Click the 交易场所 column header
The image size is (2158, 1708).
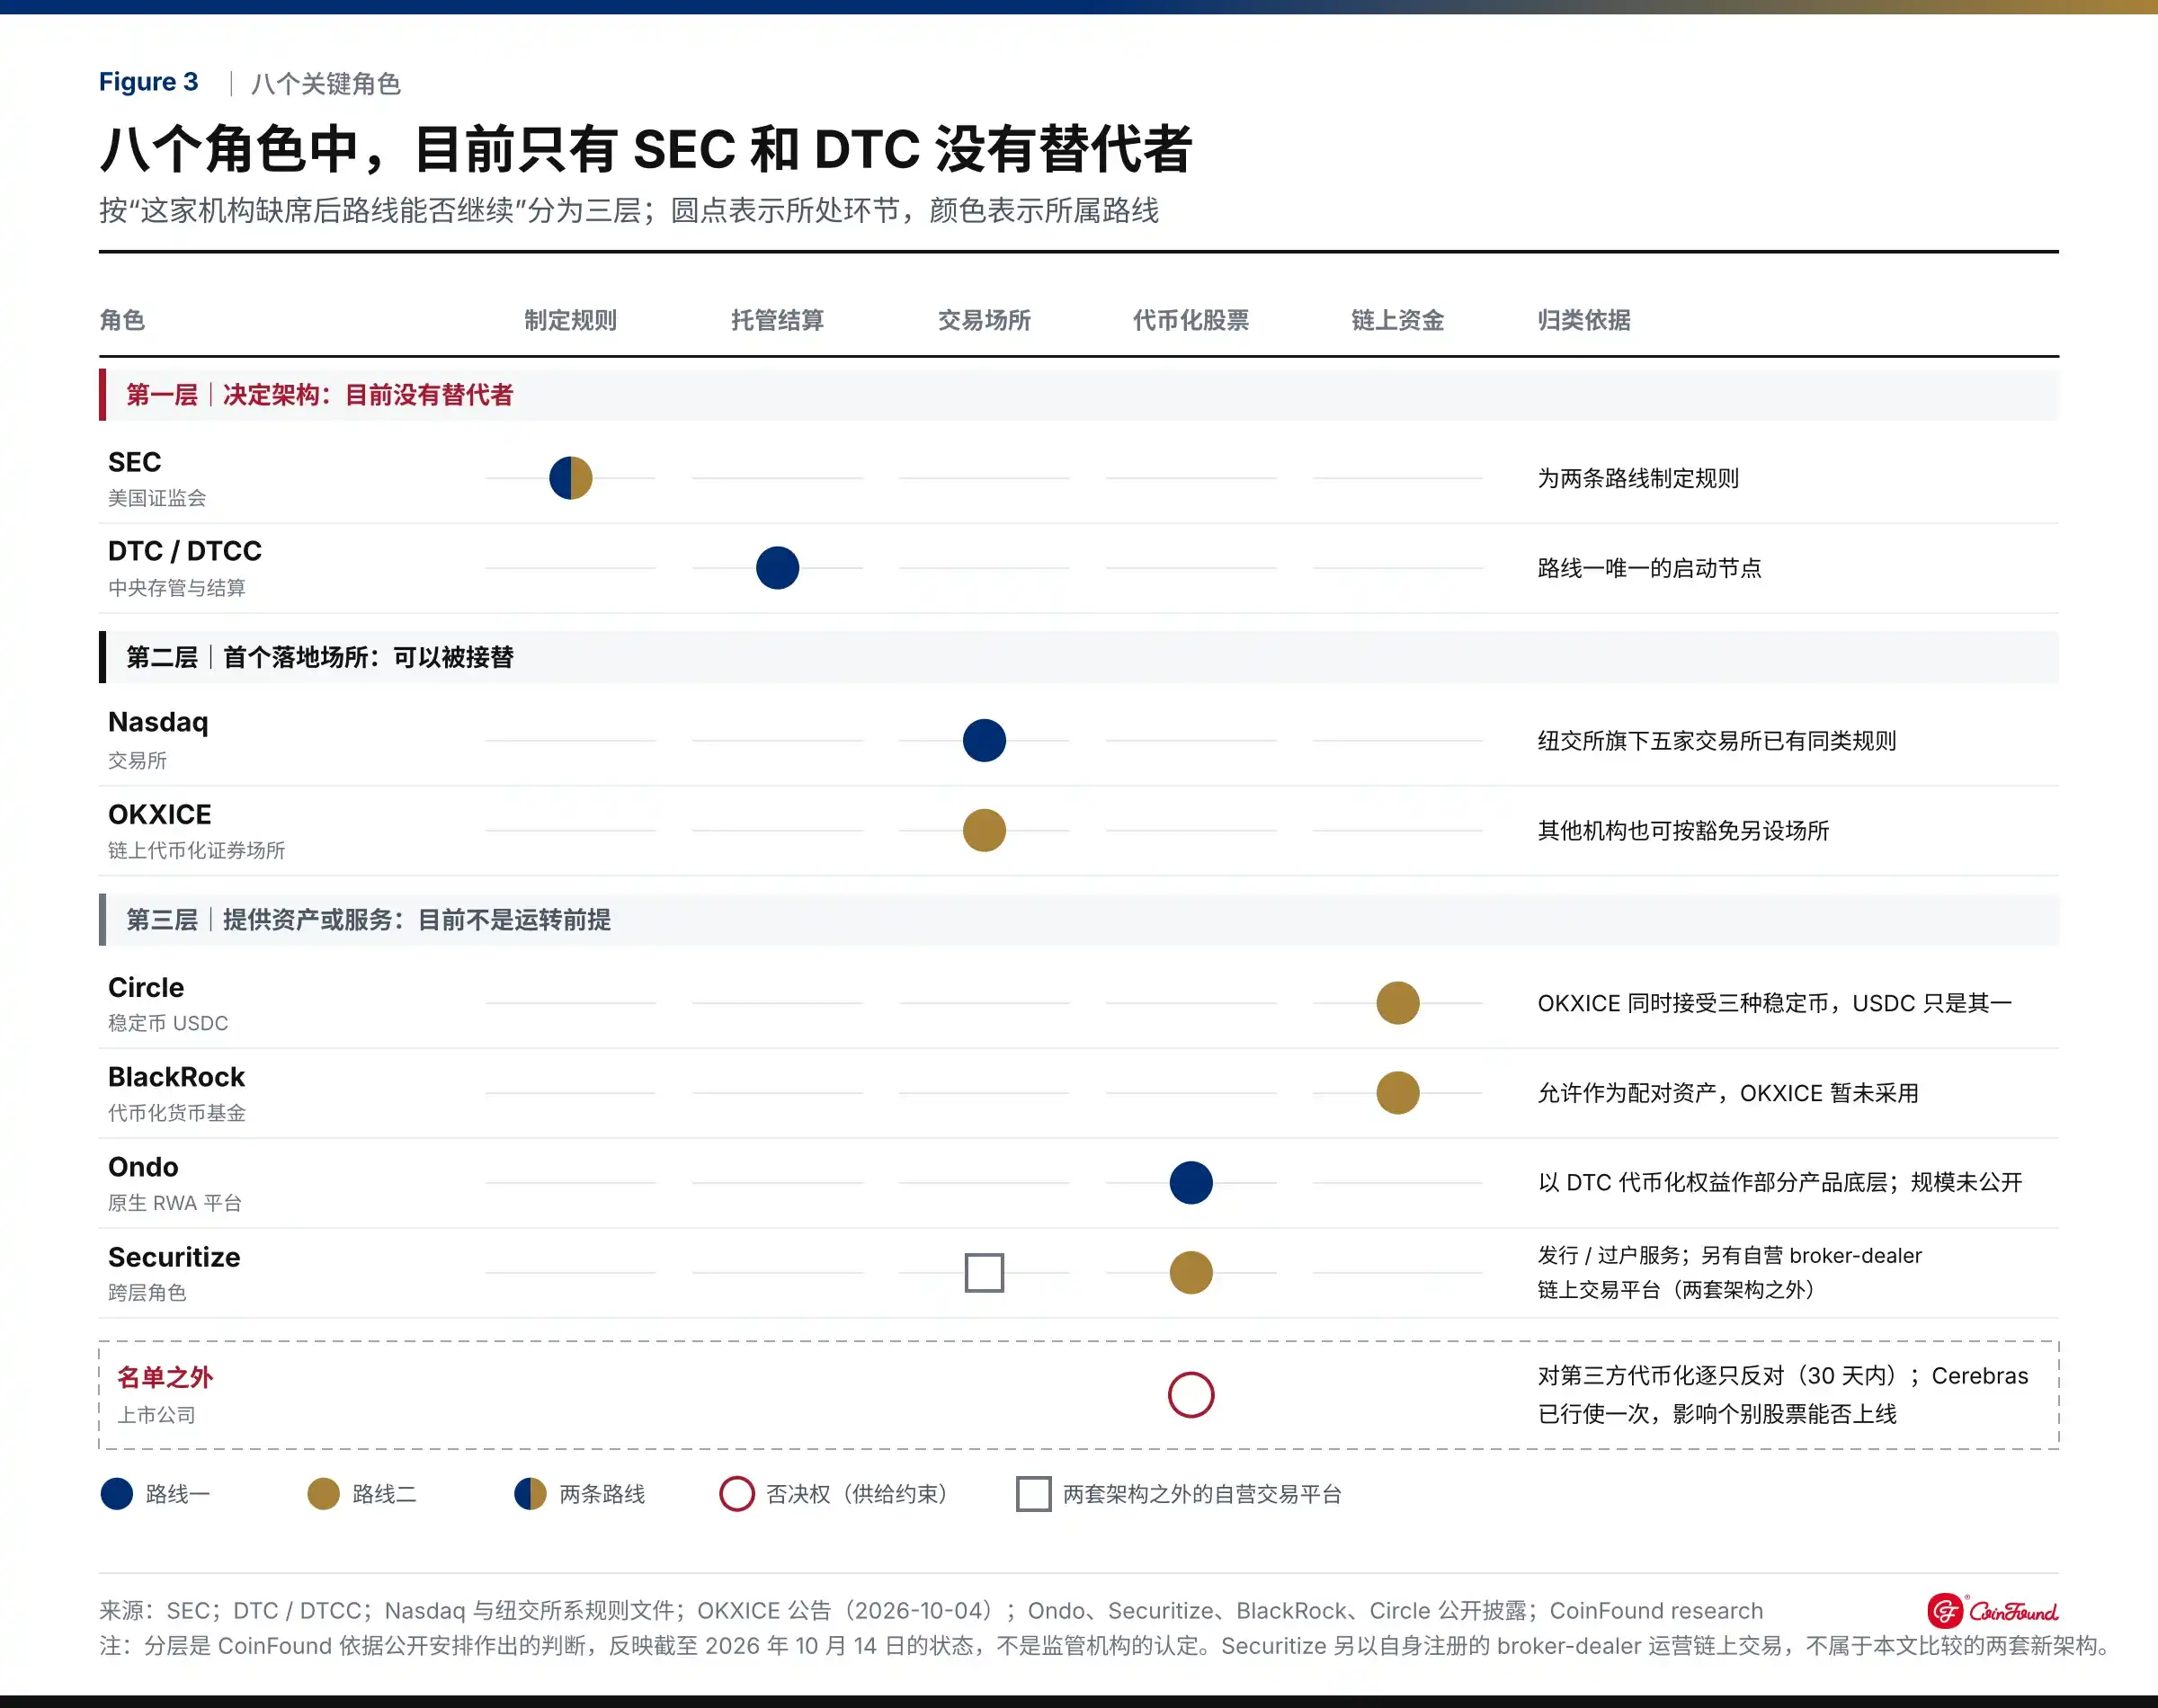coord(984,320)
